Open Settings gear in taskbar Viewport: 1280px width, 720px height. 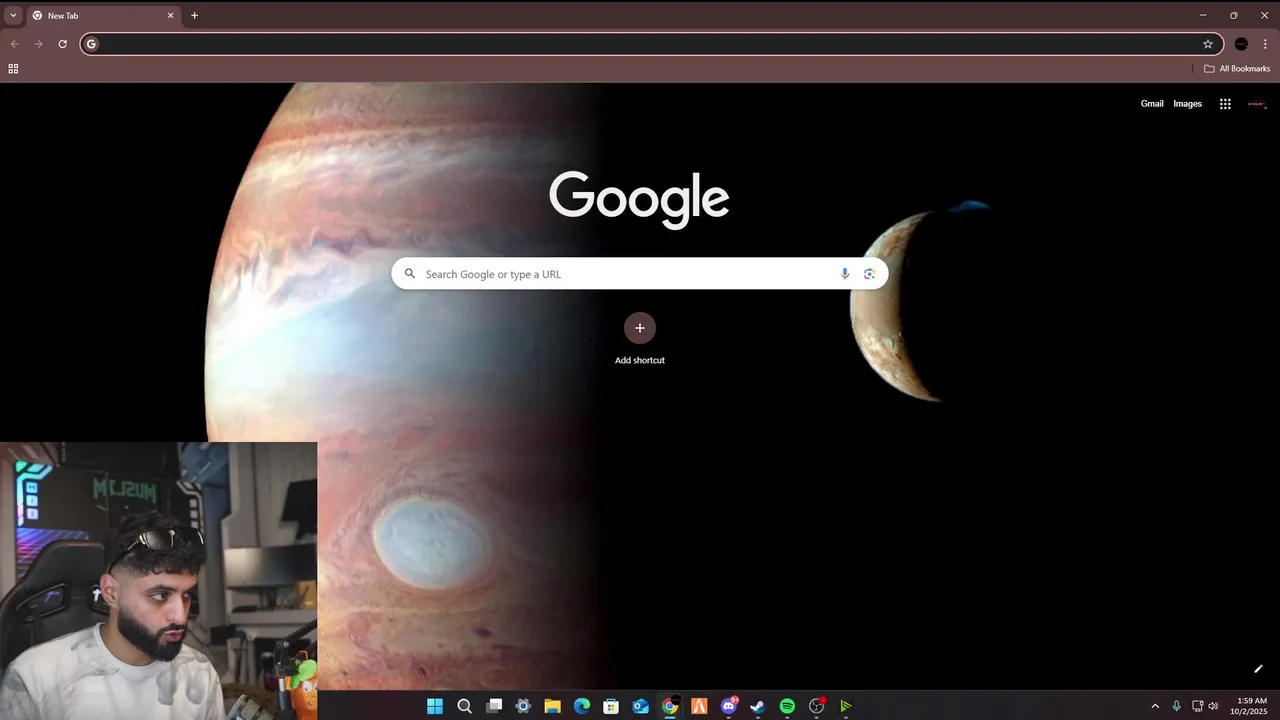coord(523,706)
